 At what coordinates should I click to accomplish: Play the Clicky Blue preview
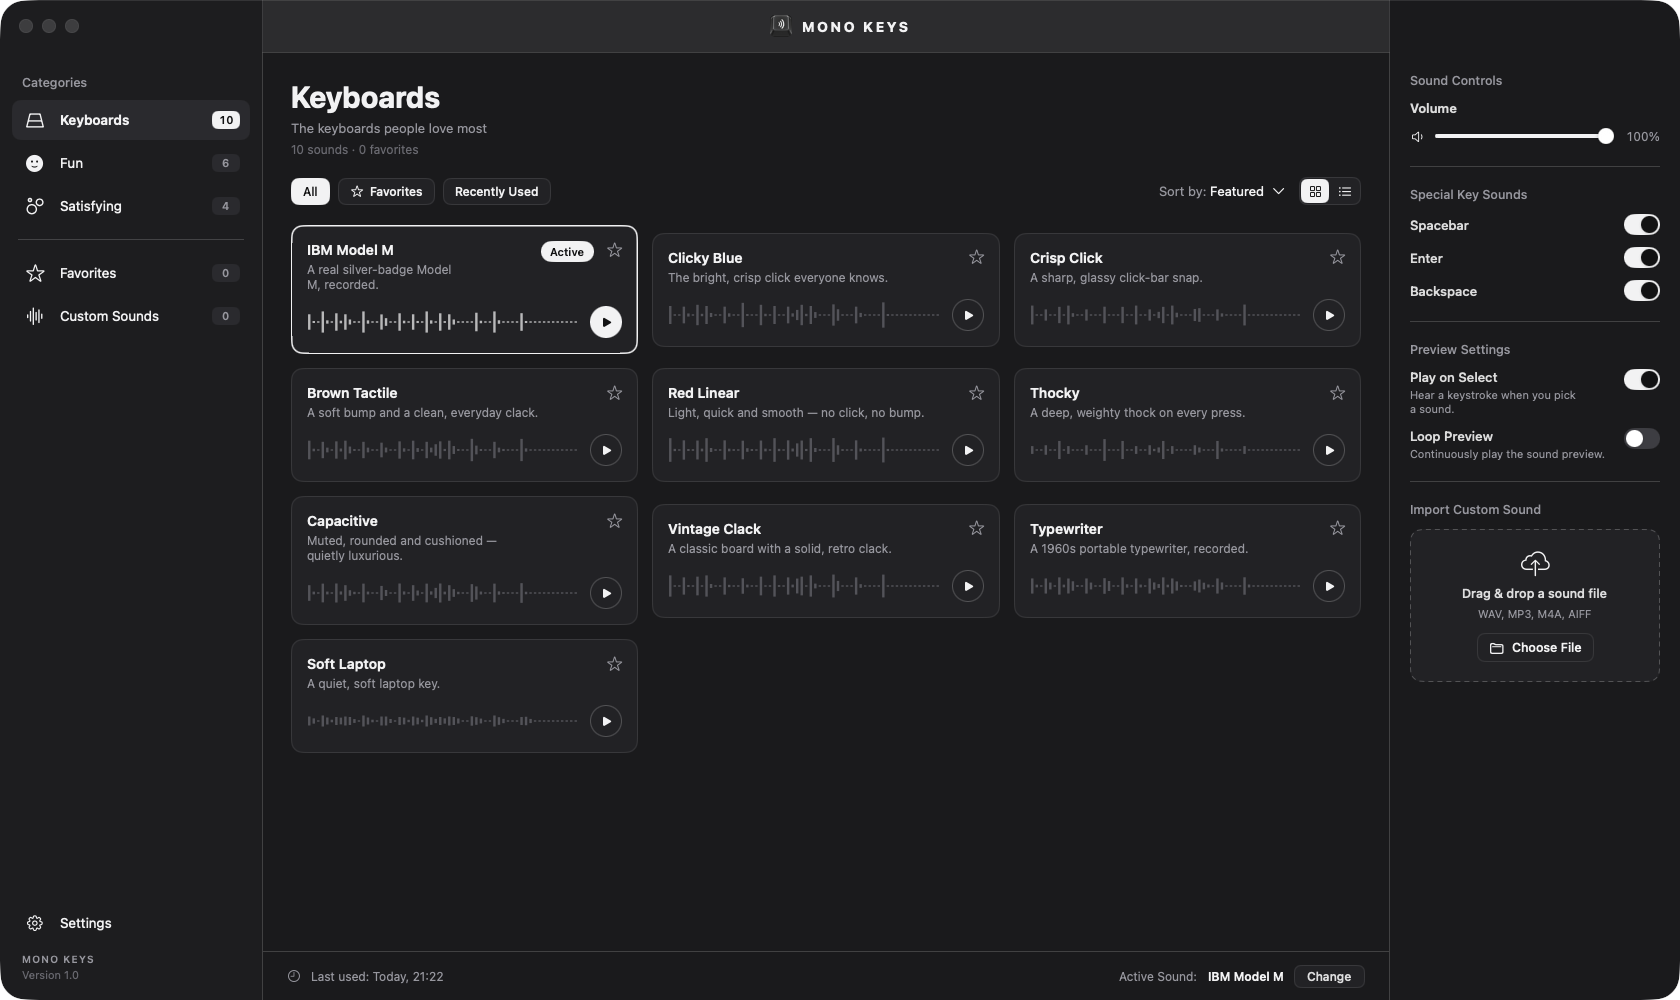(x=968, y=315)
